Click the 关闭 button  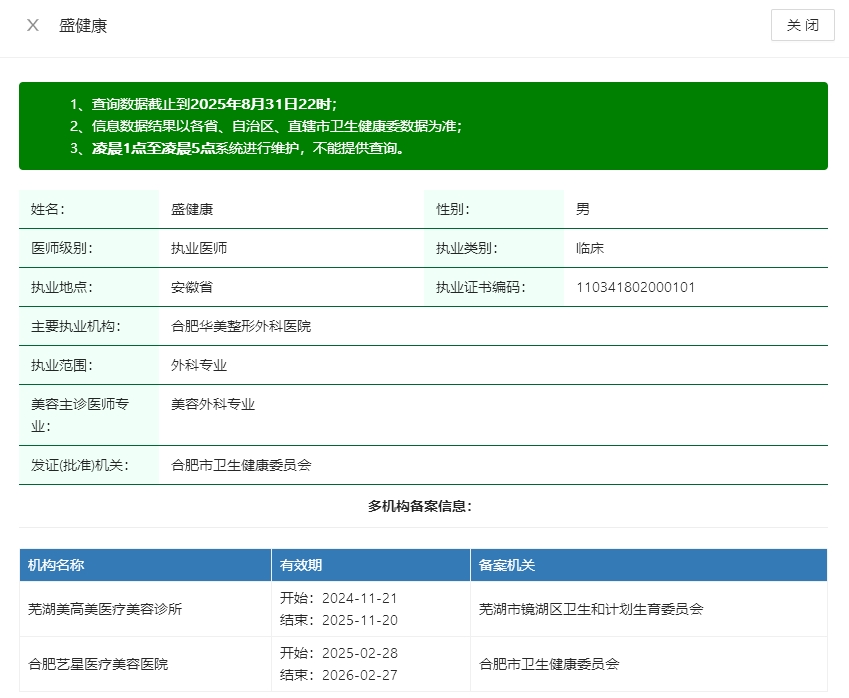[802, 25]
